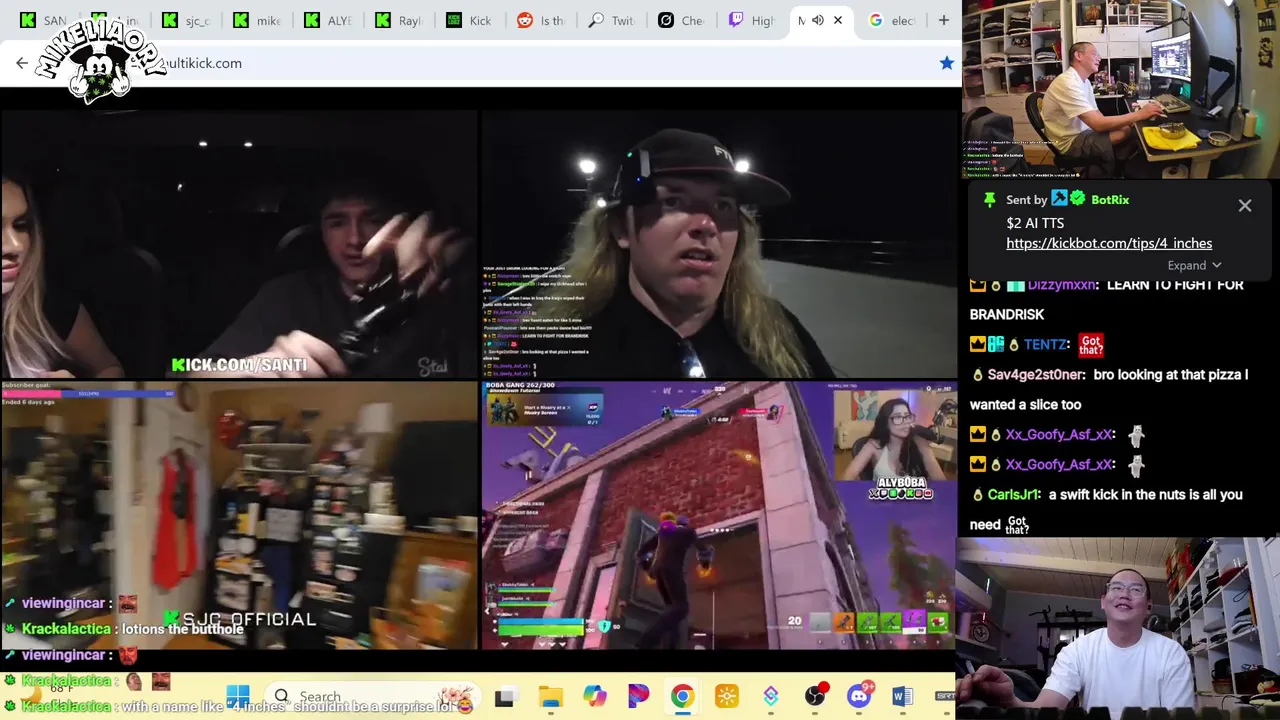
Task: Switch to the SAN Kick tab
Action: pyautogui.click(x=43, y=20)
